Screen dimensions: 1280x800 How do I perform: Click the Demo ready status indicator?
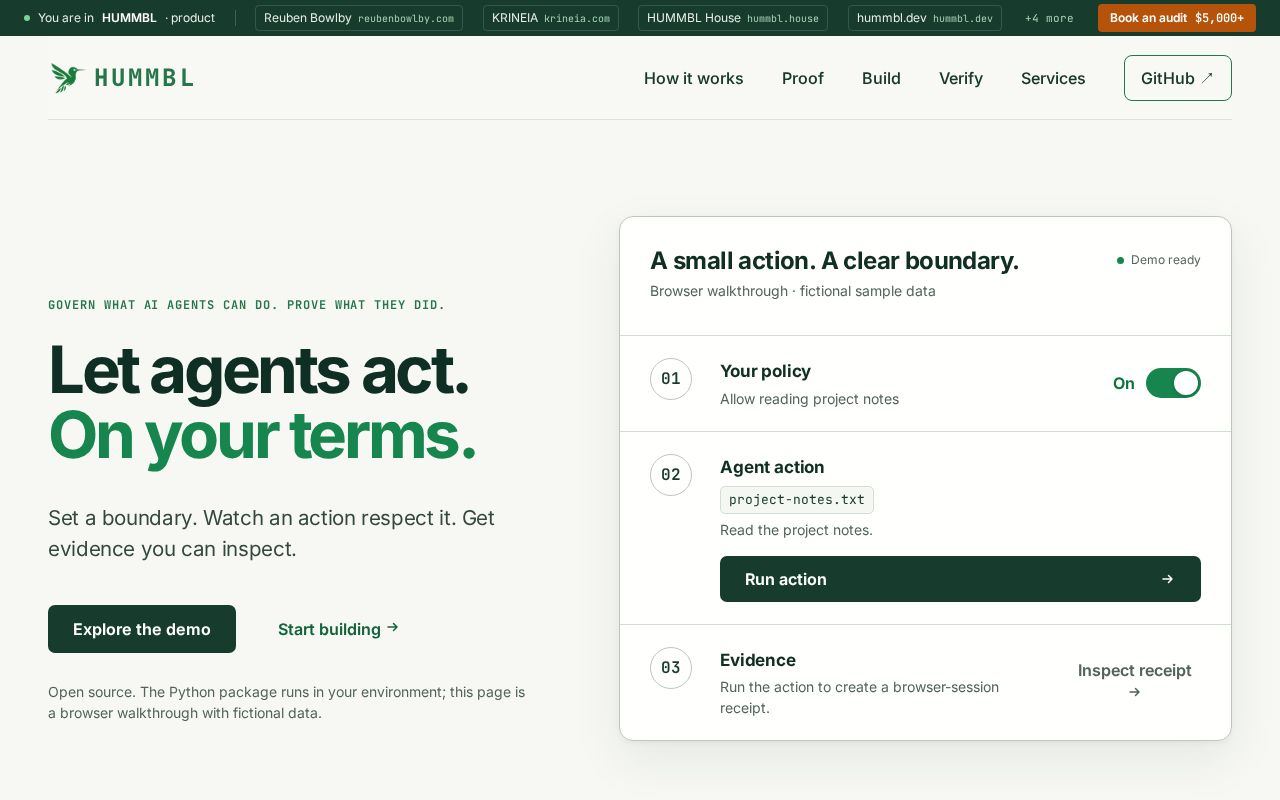point(1159,260)
